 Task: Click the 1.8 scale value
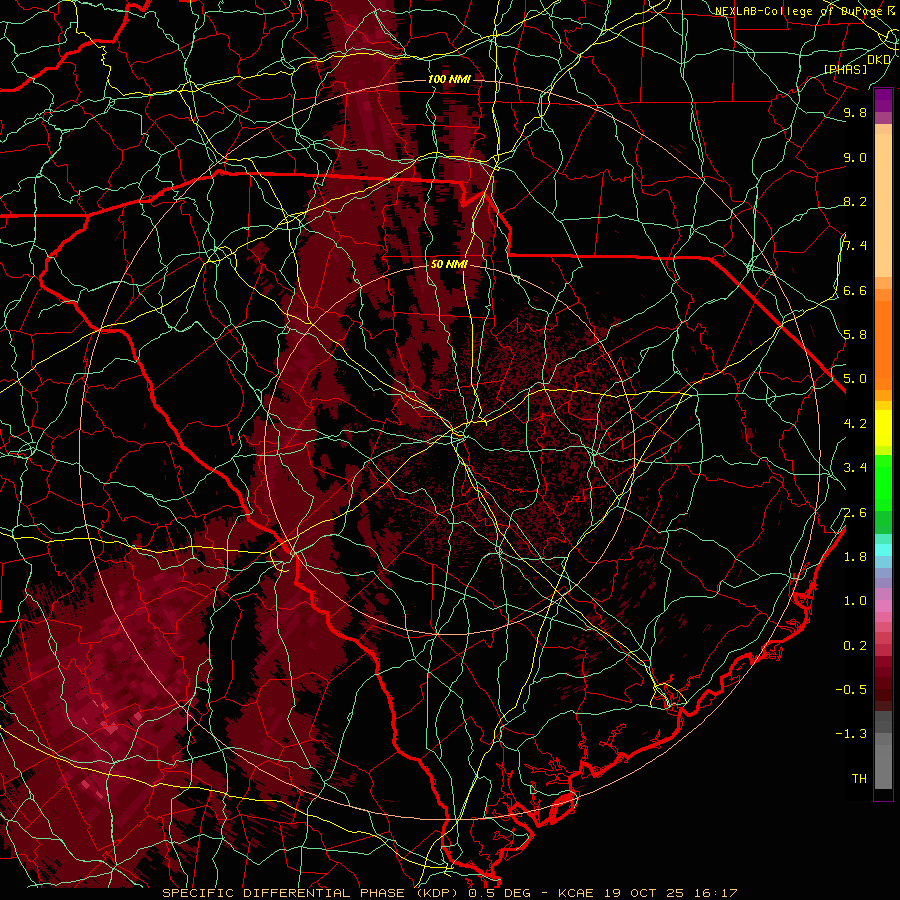click(x=855, y=557)
